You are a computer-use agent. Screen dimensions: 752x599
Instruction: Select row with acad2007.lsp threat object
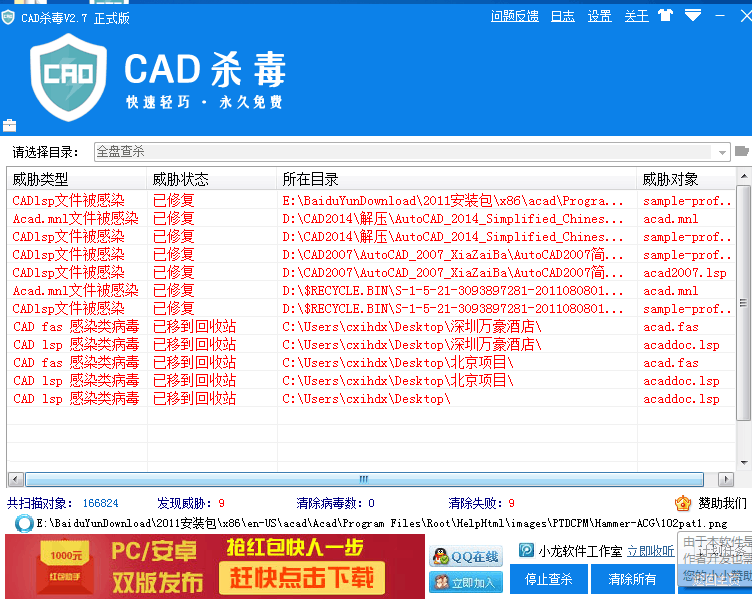coord(371,272)
